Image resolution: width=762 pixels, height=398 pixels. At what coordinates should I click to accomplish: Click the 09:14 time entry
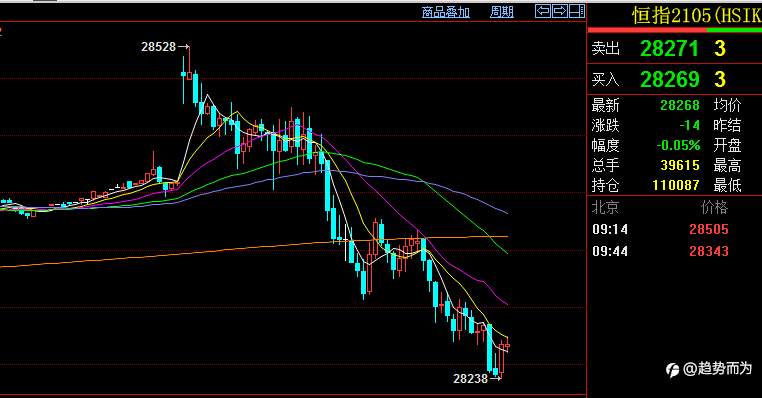610,229
